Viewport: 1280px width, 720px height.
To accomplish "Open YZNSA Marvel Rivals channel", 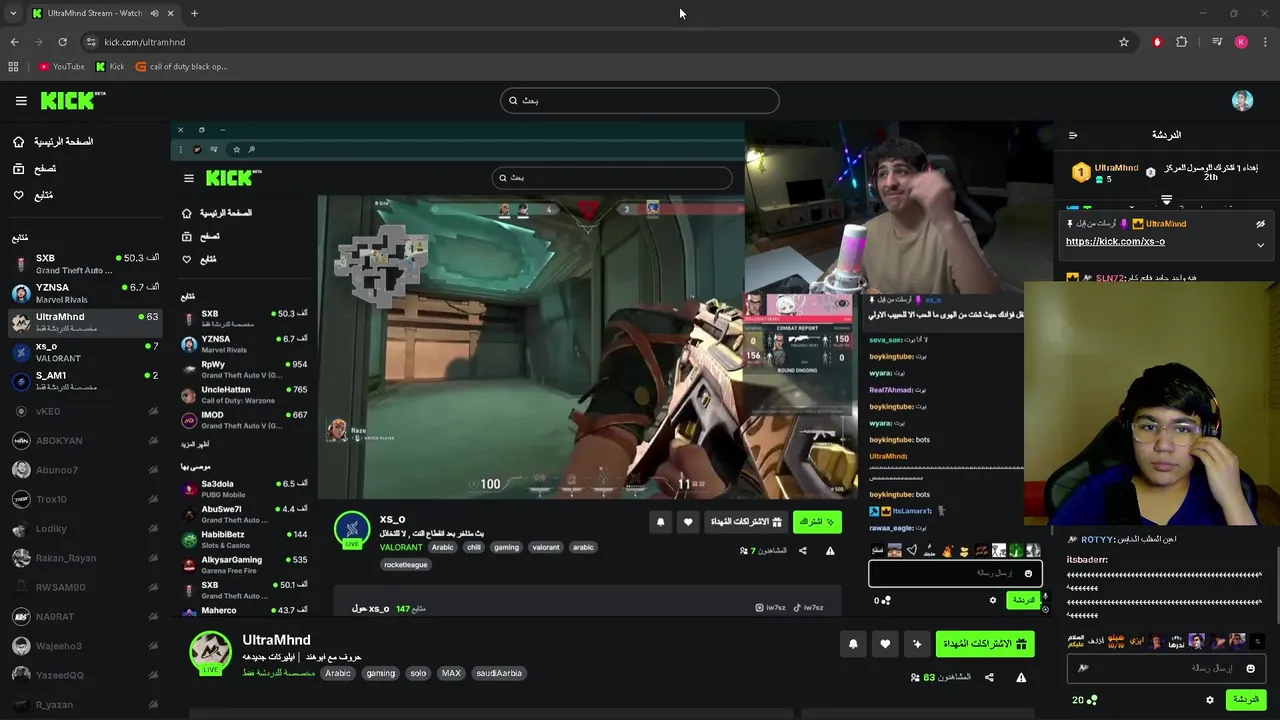I will (85, 293).
